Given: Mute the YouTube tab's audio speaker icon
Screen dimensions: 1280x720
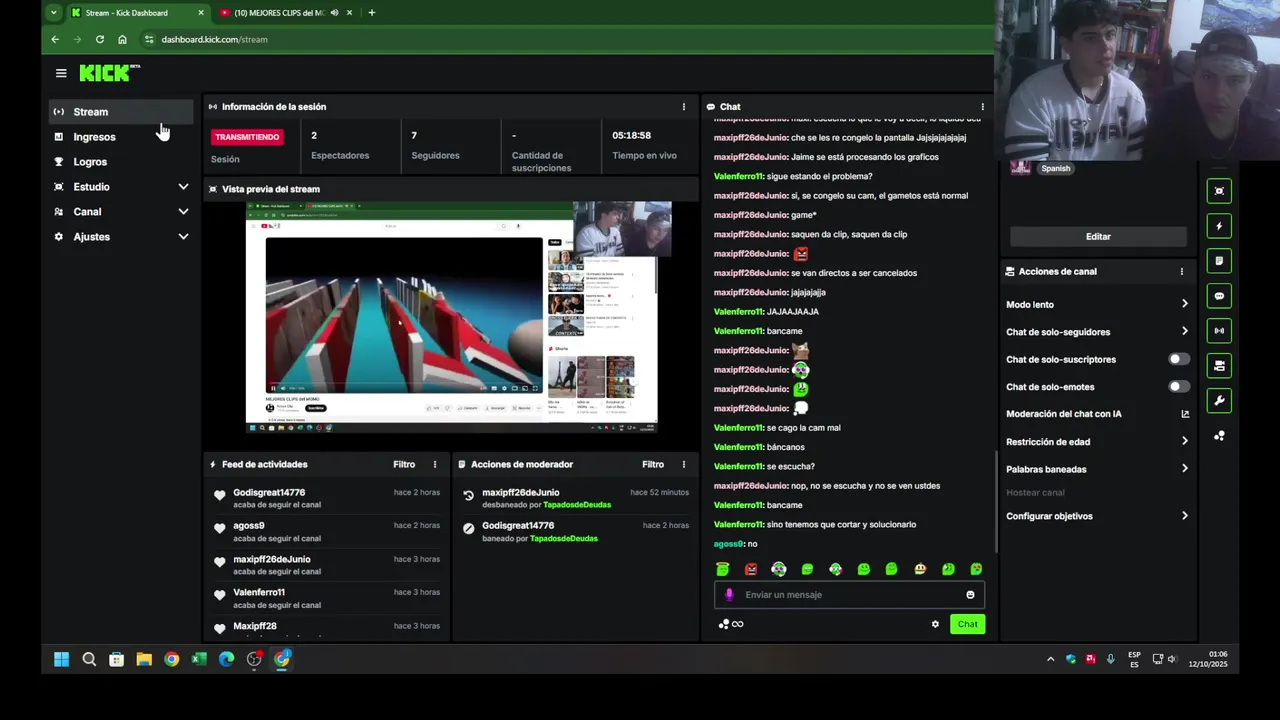Looking at the screenshot, I should pos(334,13).
